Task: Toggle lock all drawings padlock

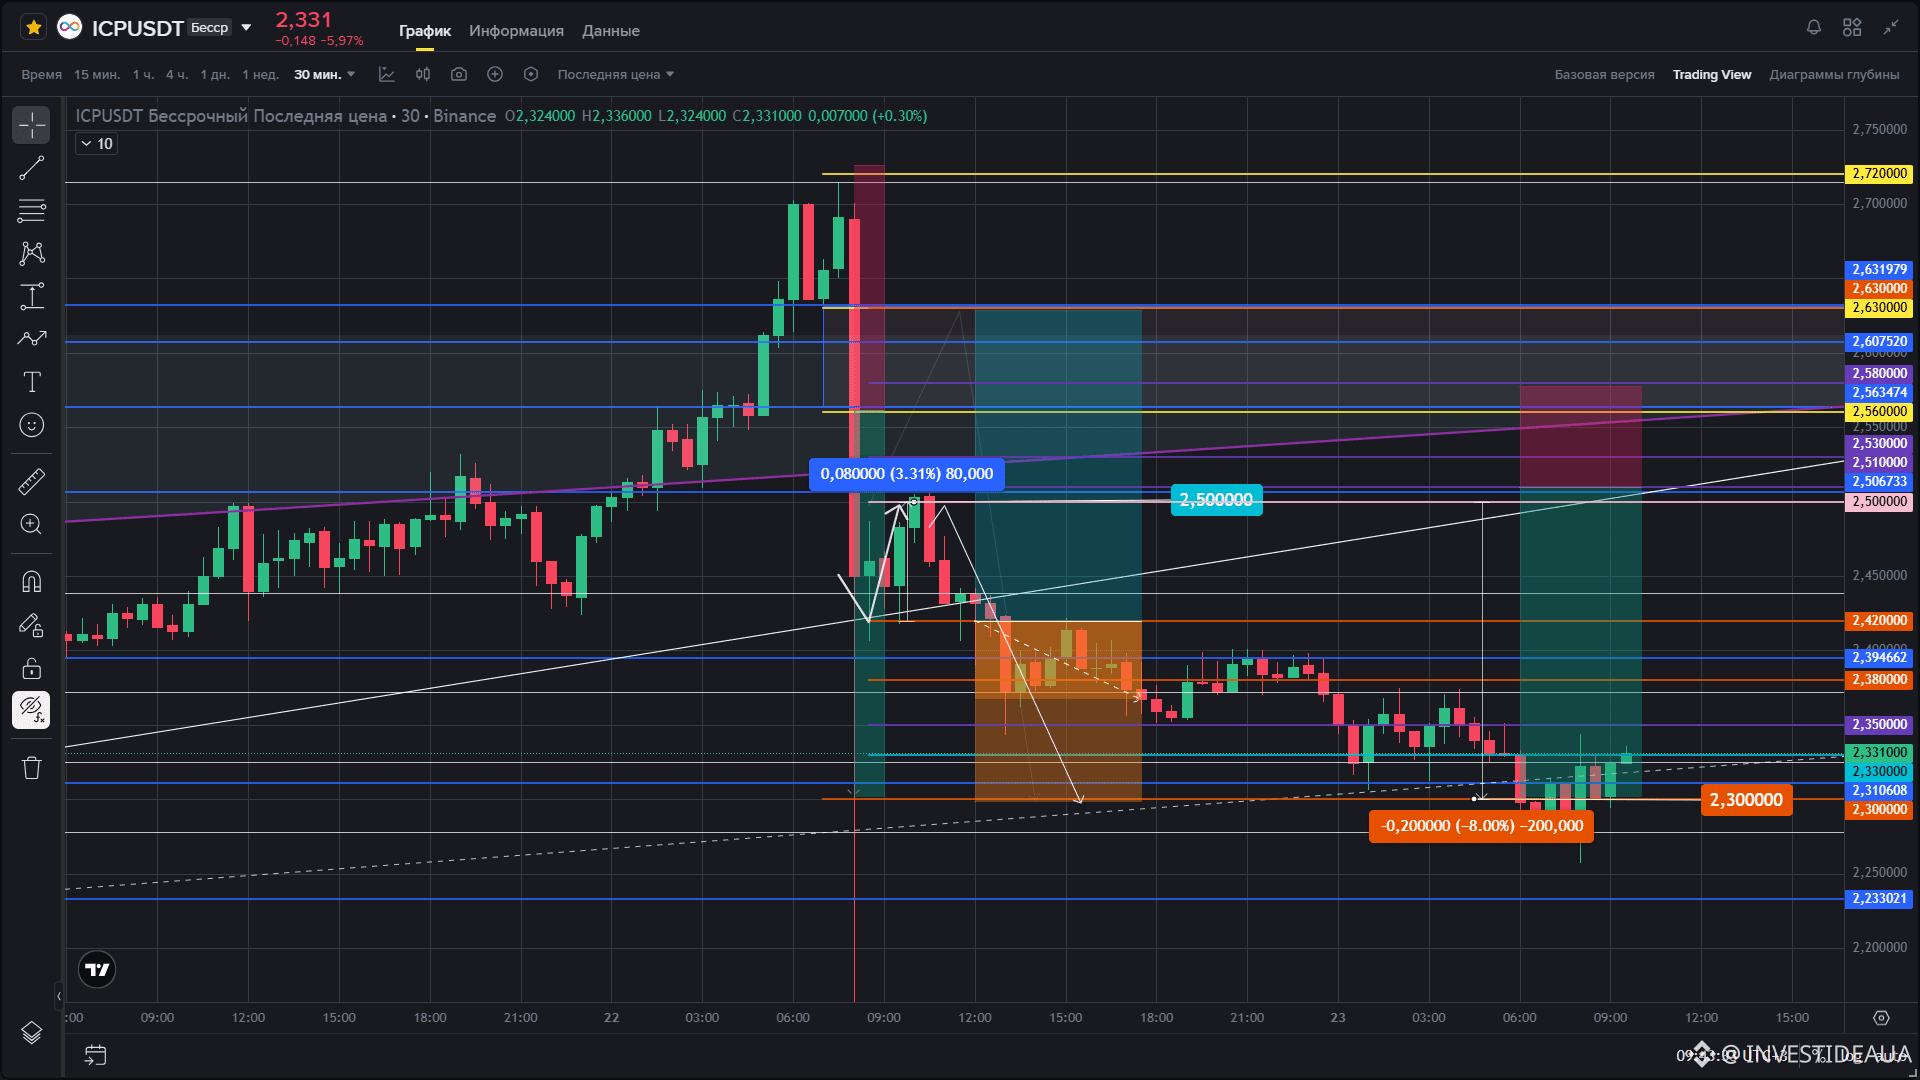Action: (32, 667)
